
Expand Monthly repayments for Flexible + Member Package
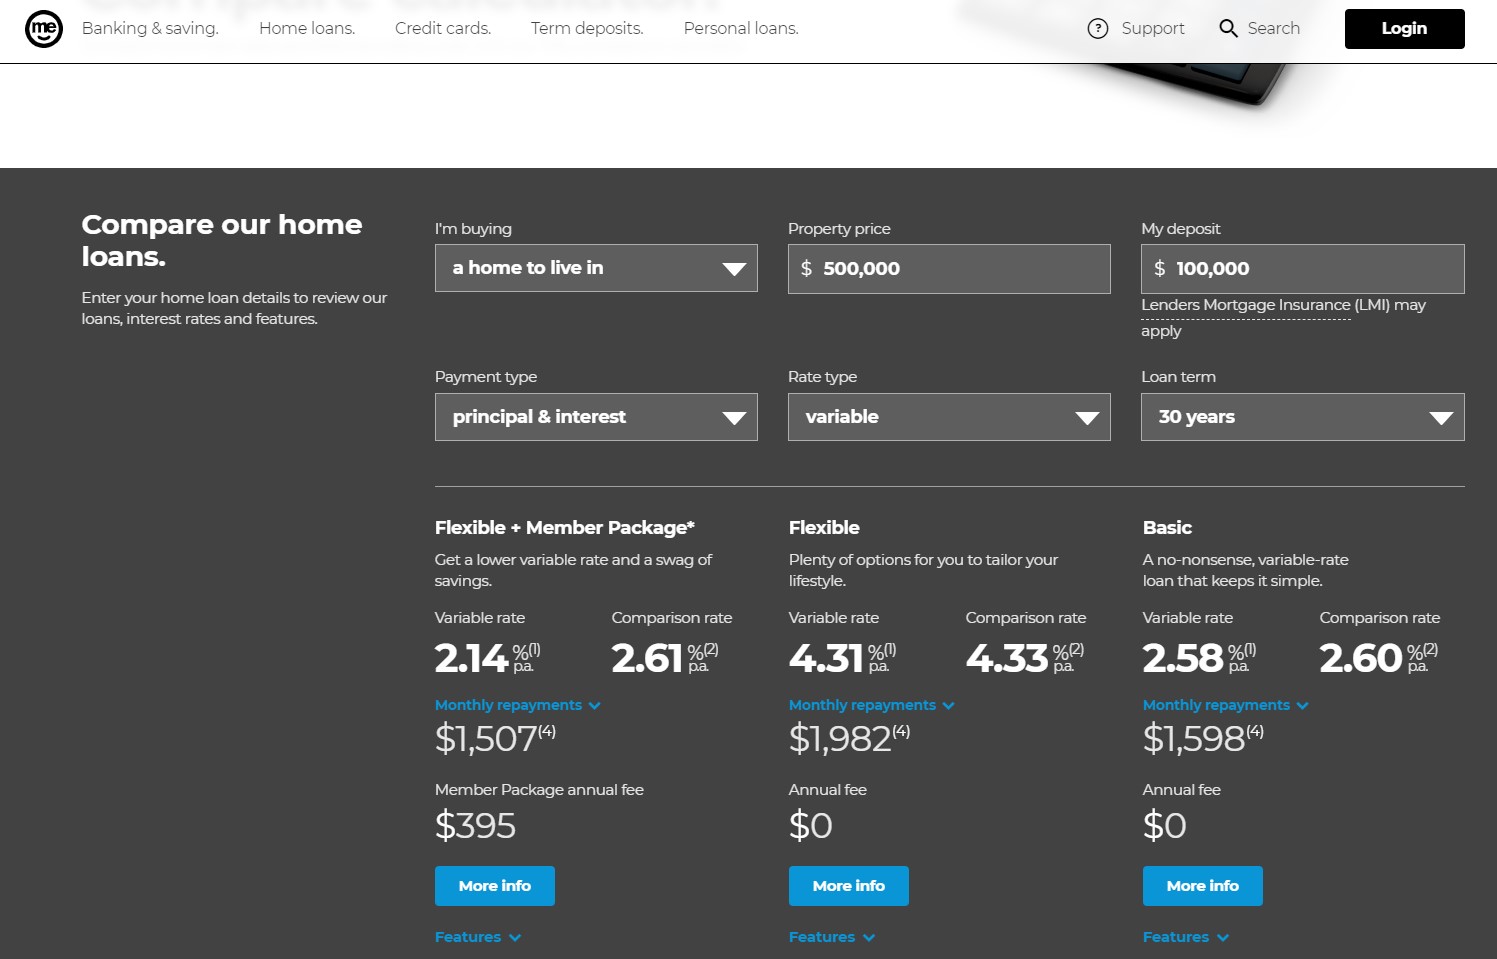[x=517, y=705]
